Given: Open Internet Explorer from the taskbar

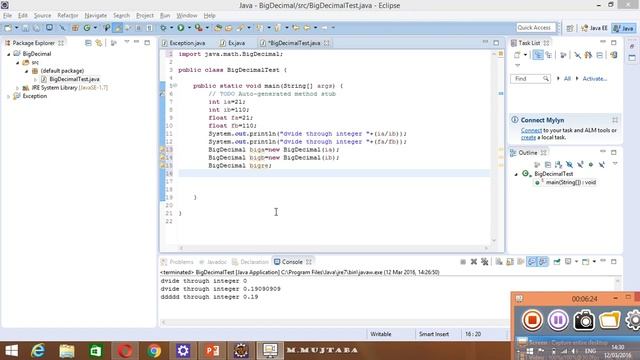Looking at the screenshot, I should [38, 351].
